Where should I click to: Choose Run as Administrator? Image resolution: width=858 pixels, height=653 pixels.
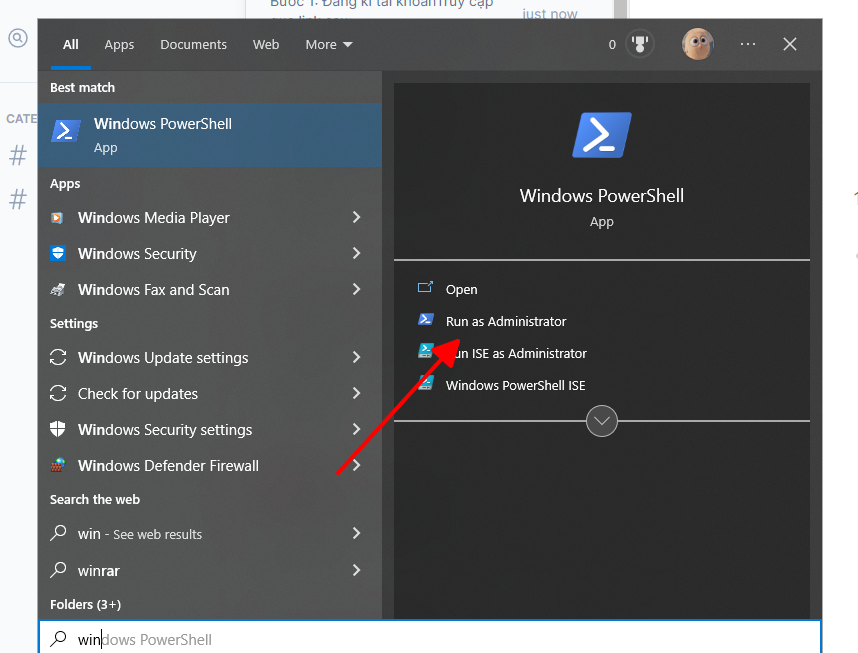click(506, 321)
